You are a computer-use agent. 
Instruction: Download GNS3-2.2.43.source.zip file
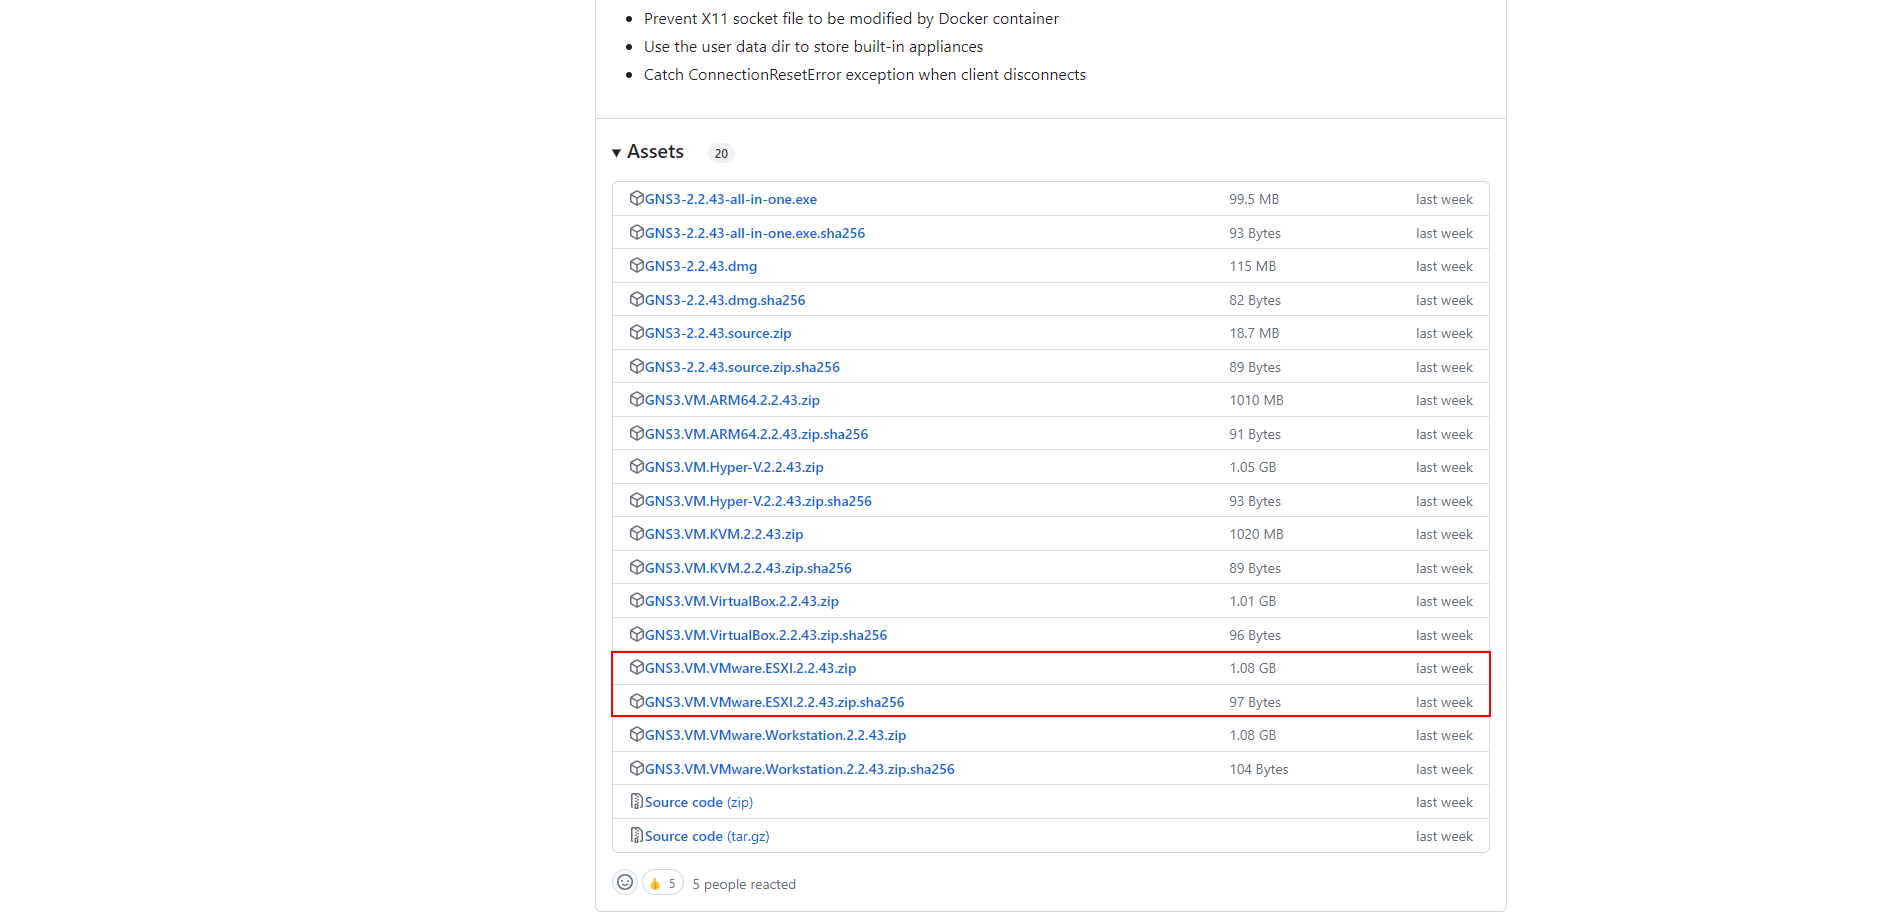(717, 333)
